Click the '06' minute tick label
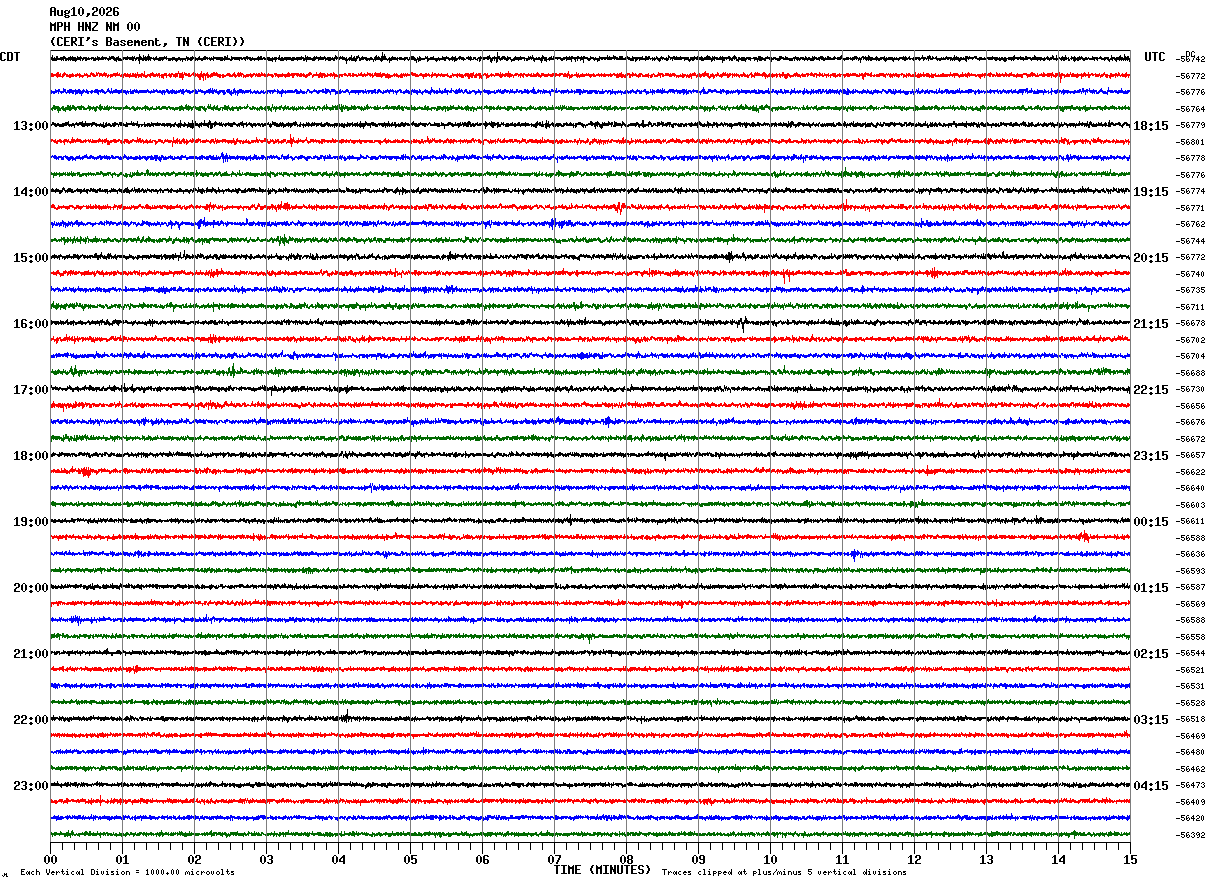 click(482, 859)
